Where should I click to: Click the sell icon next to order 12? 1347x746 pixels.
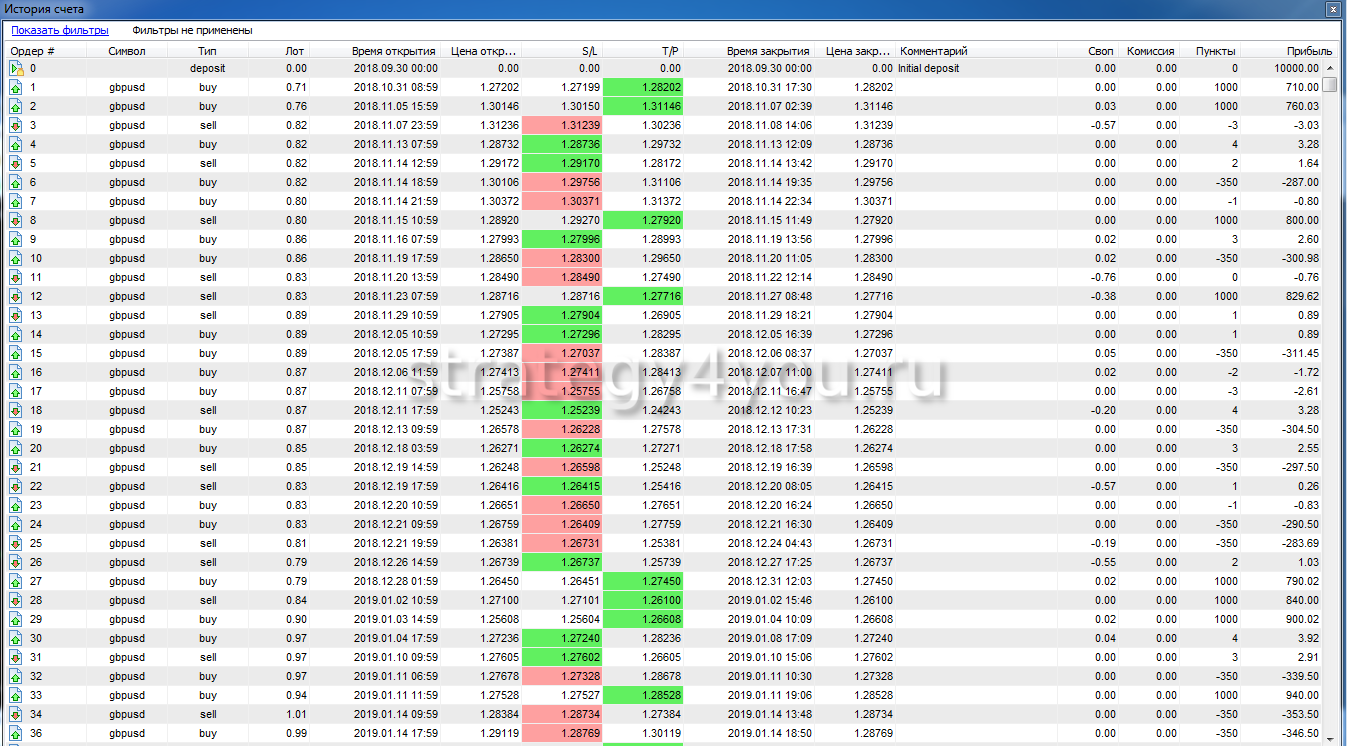(x=16, y=297)
